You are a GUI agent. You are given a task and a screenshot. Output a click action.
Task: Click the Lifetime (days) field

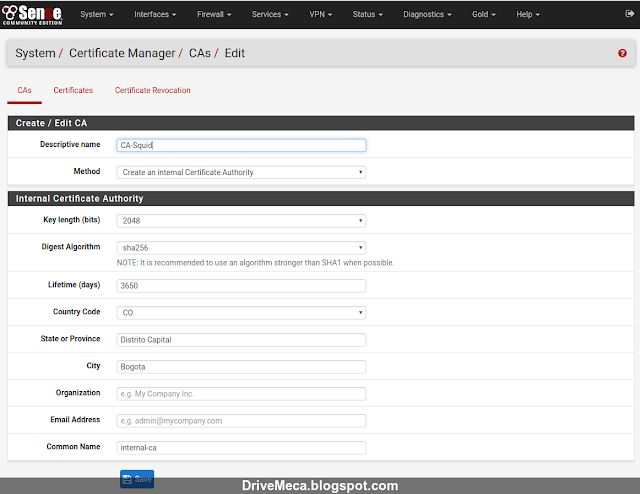click(241, 286)
